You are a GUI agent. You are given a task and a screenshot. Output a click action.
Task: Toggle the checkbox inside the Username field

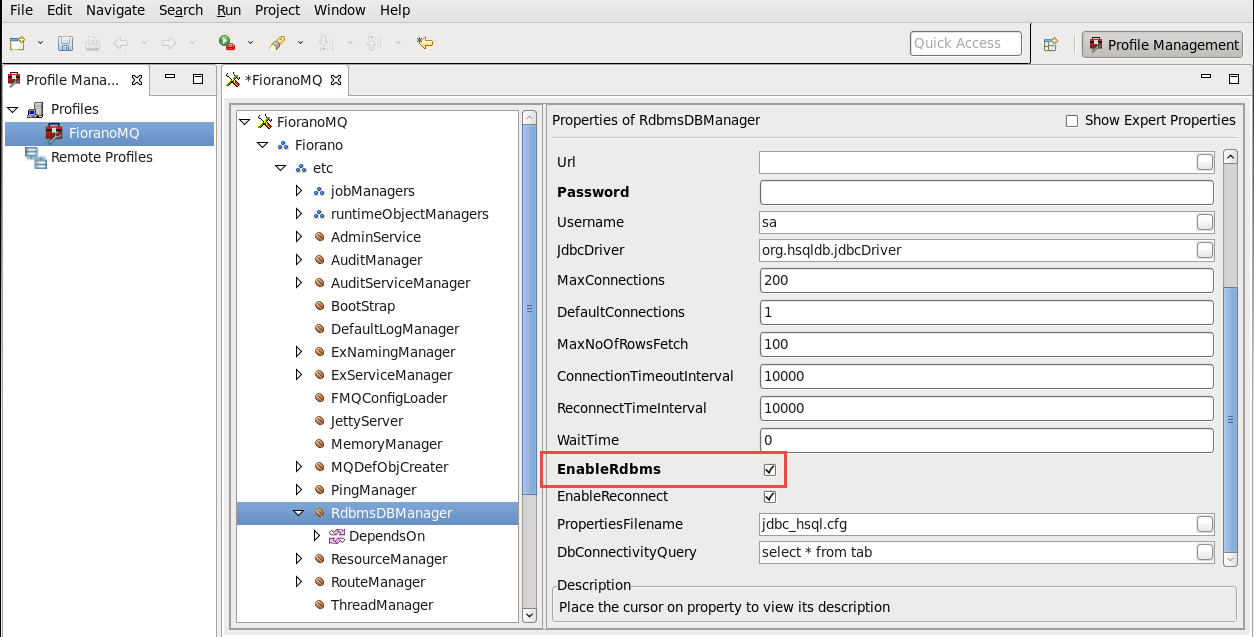pyautogui.click(x=1205, y=222)
